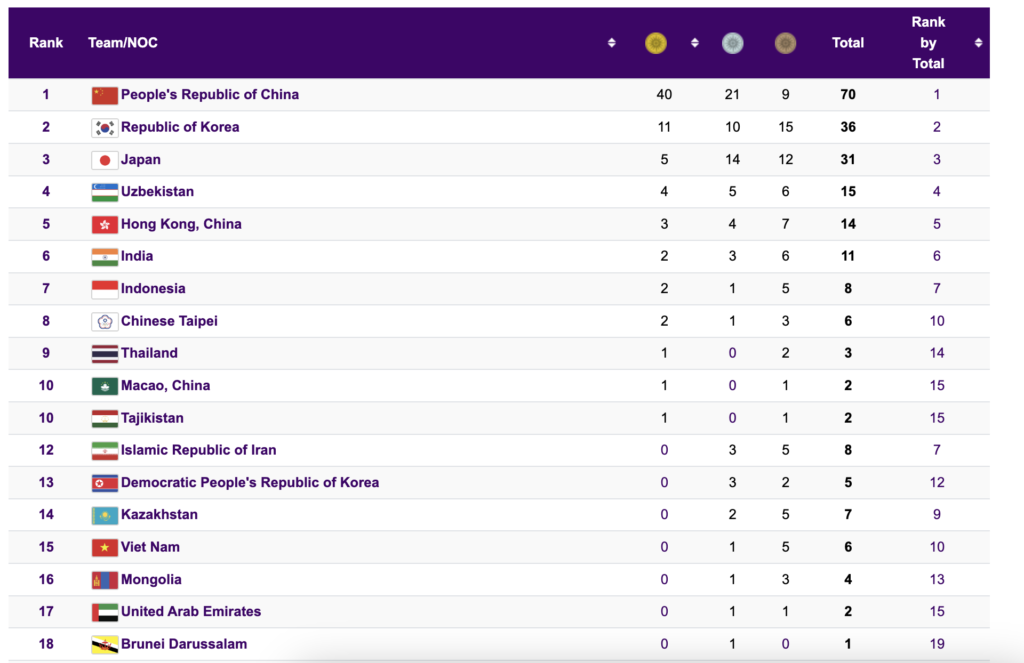Sort table by Rank by Total arrows
1024x663 pixels.
click(978, 43)
